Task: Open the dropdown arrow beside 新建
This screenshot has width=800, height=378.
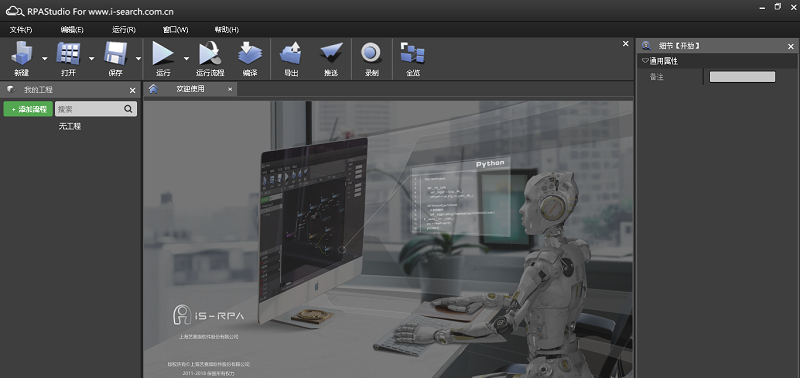Action: [x=44, y=59]
